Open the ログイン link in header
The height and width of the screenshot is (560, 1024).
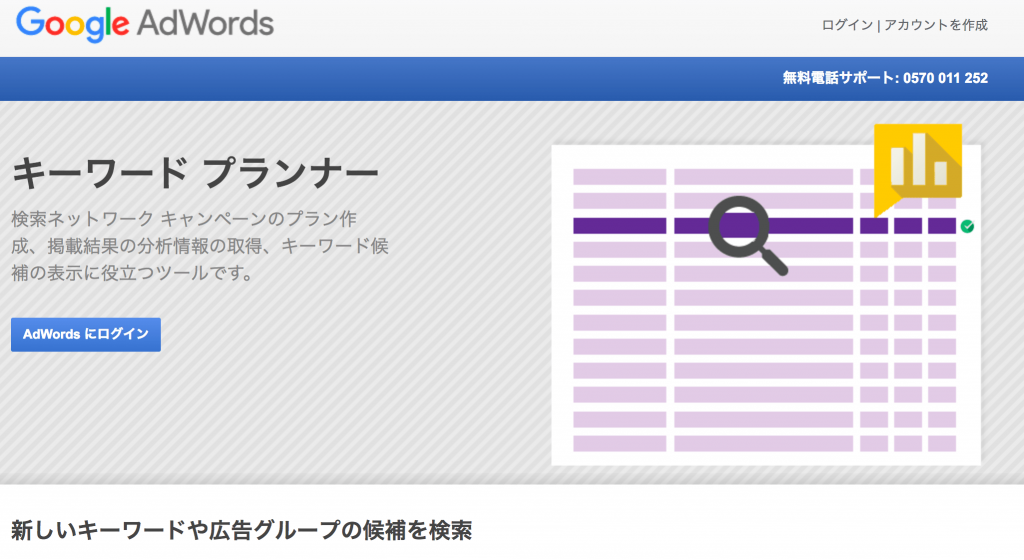[x=847, y=25]
